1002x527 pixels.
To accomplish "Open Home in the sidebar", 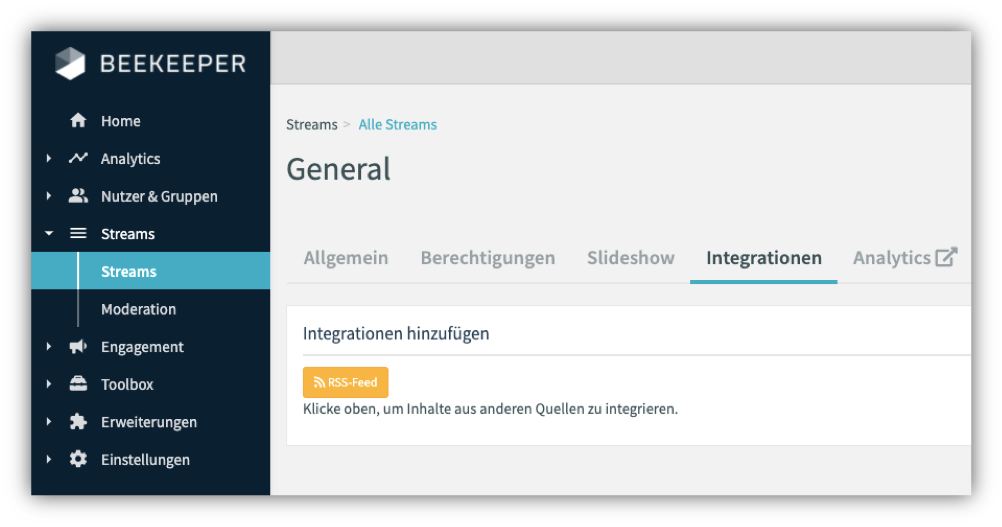I will pyautogui.click(x=120, y=121).
